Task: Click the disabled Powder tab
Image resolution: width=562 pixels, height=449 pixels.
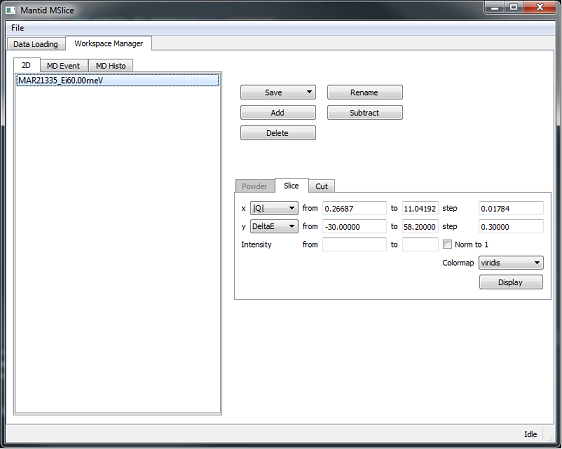Action: (254, 186)
